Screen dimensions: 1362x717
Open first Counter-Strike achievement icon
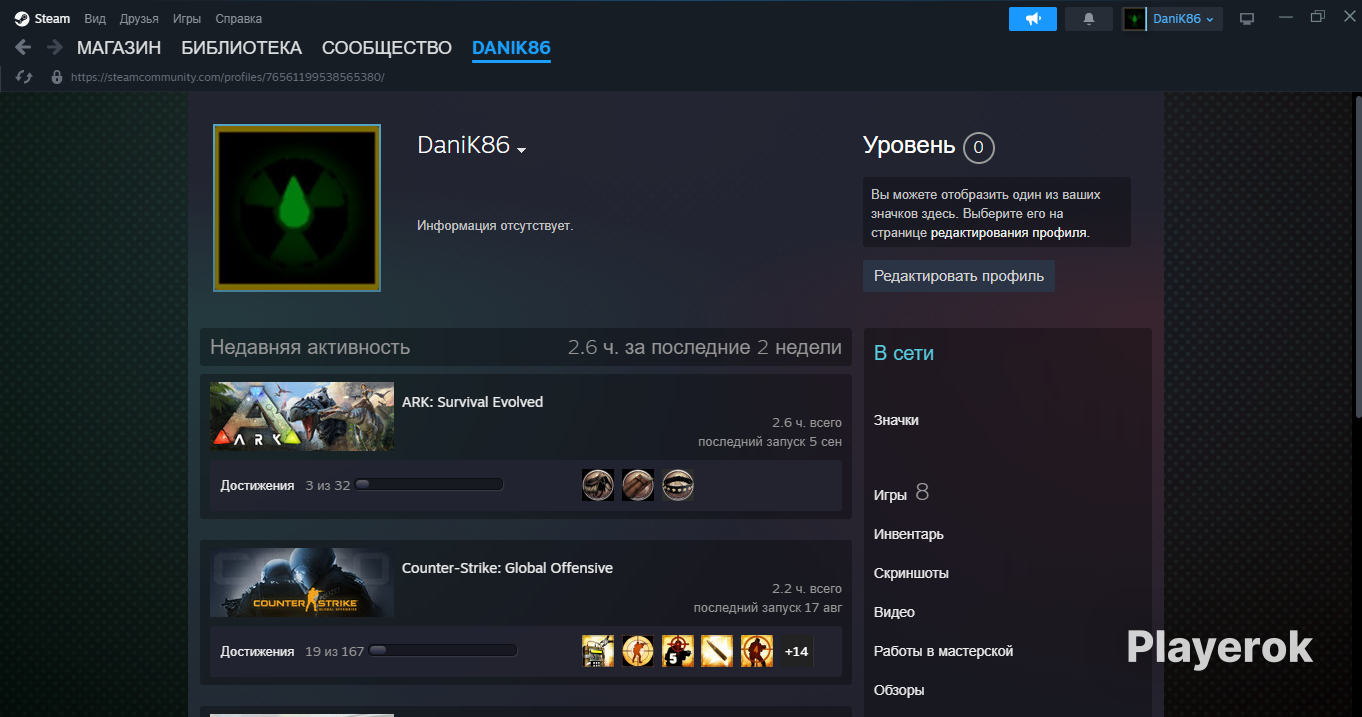click(x=598, y=651)
